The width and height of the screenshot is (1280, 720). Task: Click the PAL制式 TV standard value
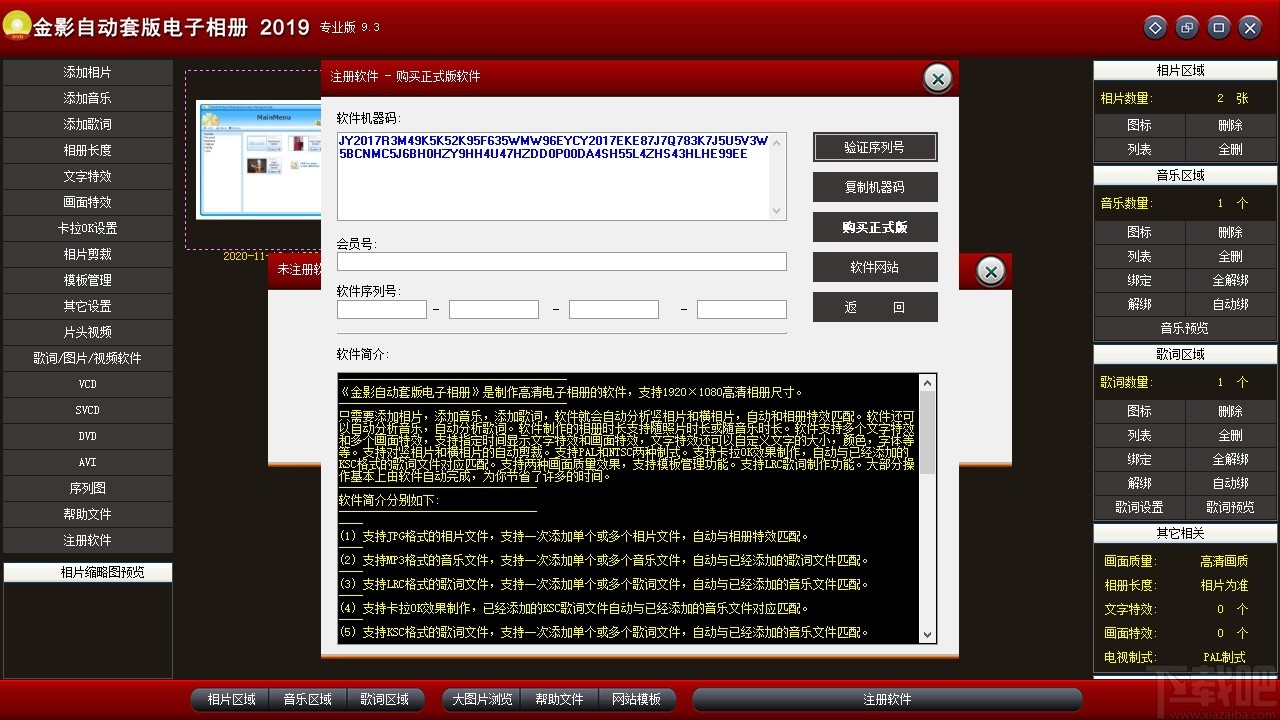point(1225,658)
